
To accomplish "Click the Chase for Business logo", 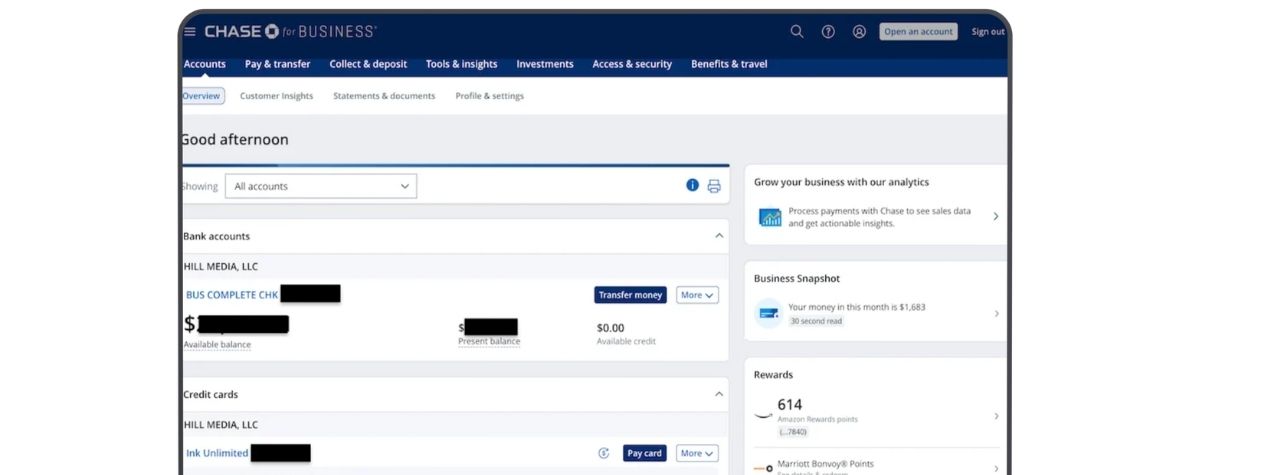I will pyautogui.click(x=290, y=31).
